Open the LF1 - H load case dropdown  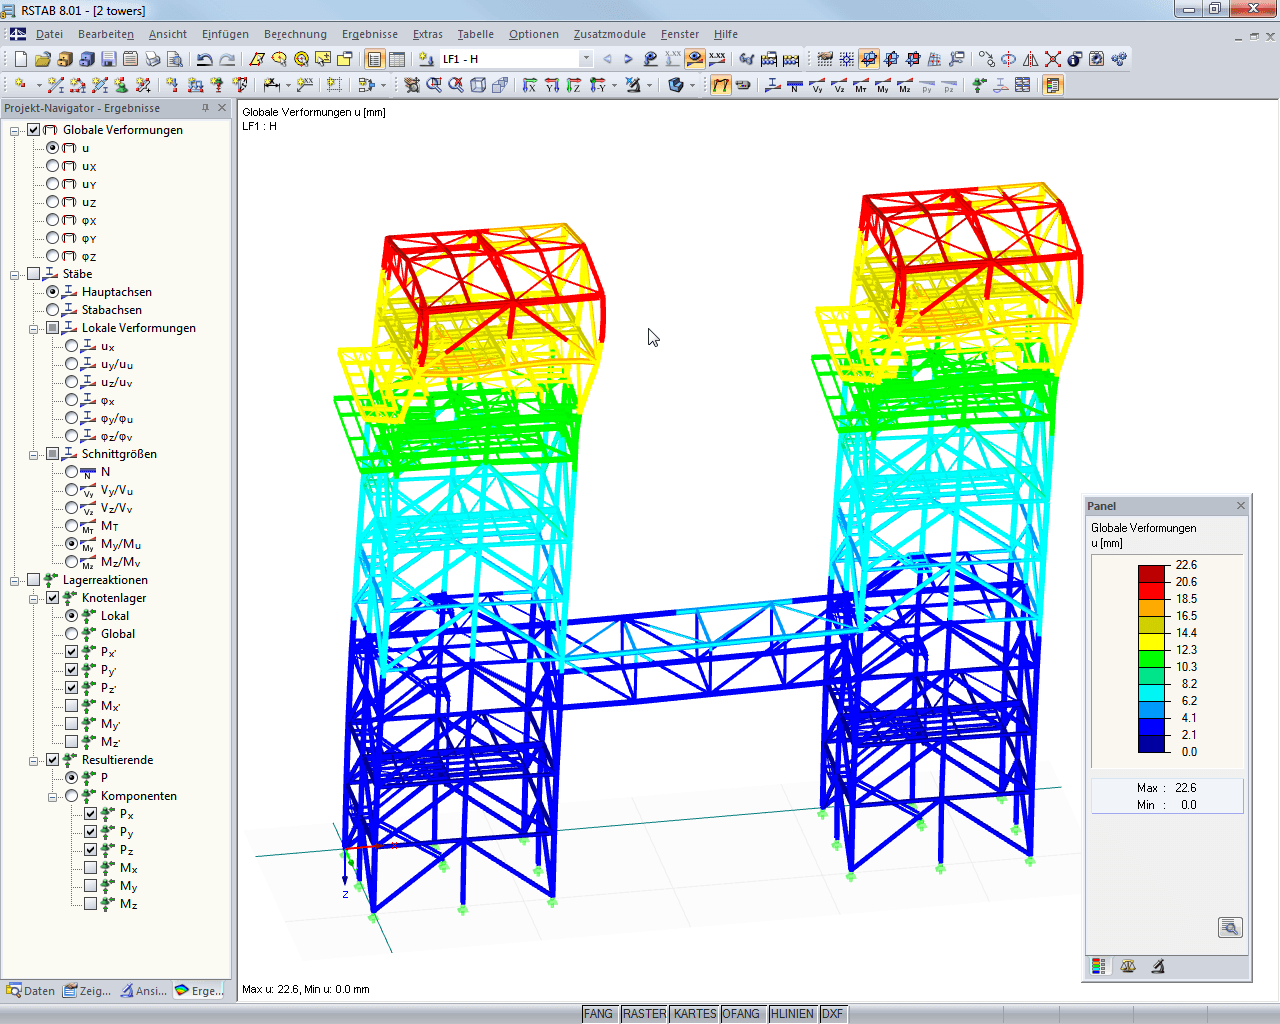pyautogui.click(x=586, y=59)
